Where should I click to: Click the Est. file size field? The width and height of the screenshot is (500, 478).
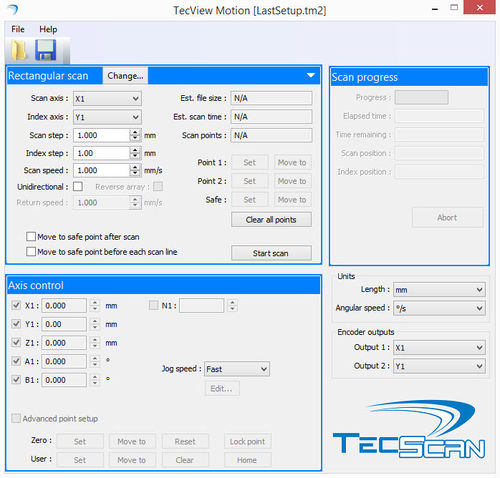pos(271,98)
